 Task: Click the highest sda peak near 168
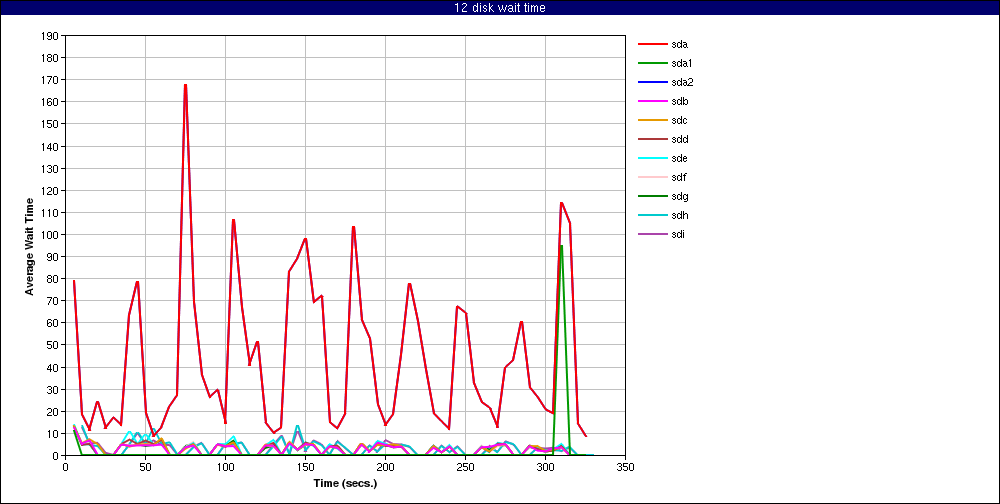[x=185, y=85]
